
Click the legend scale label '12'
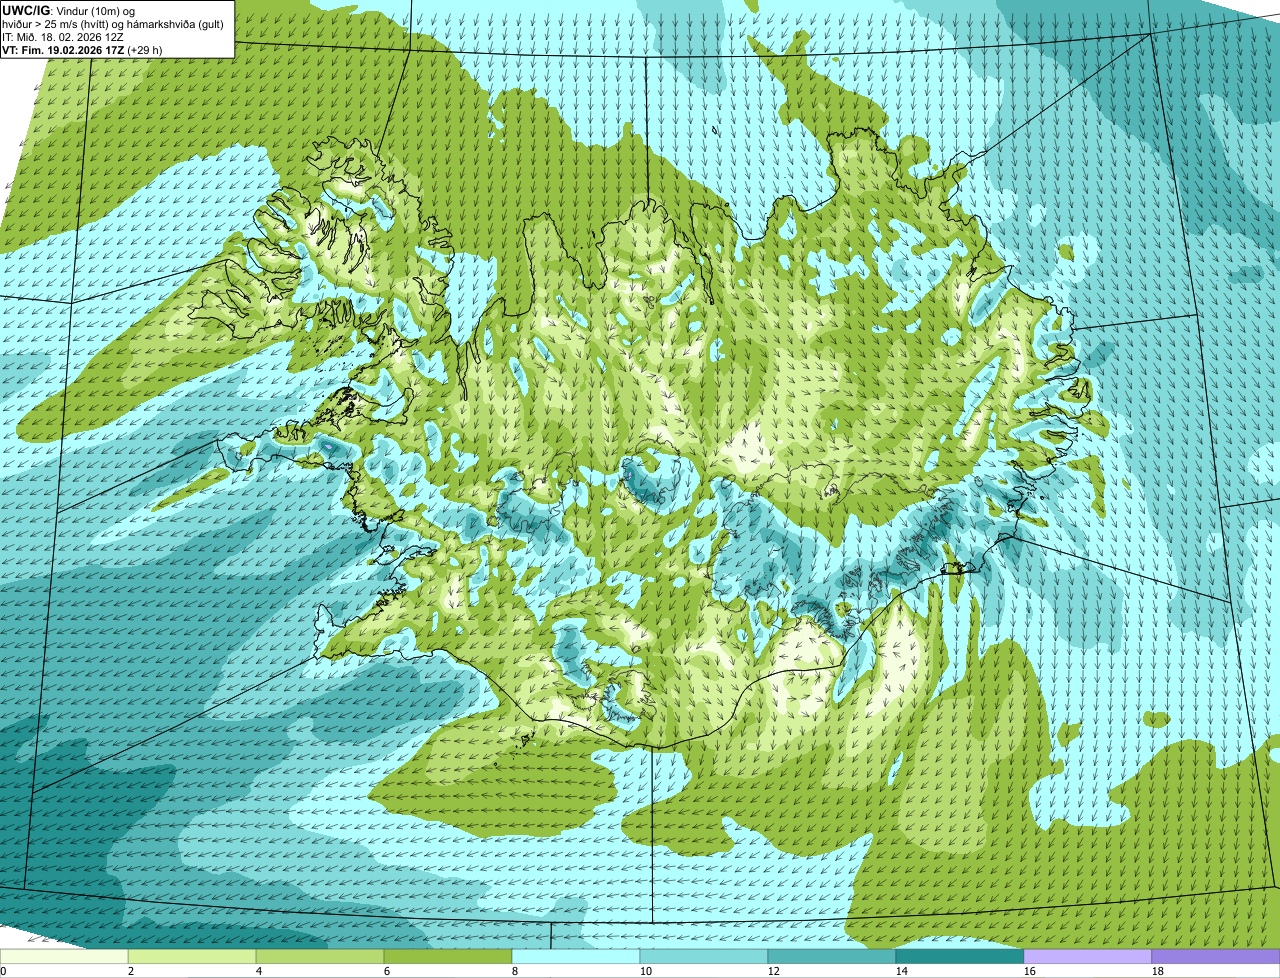point(774,971)
